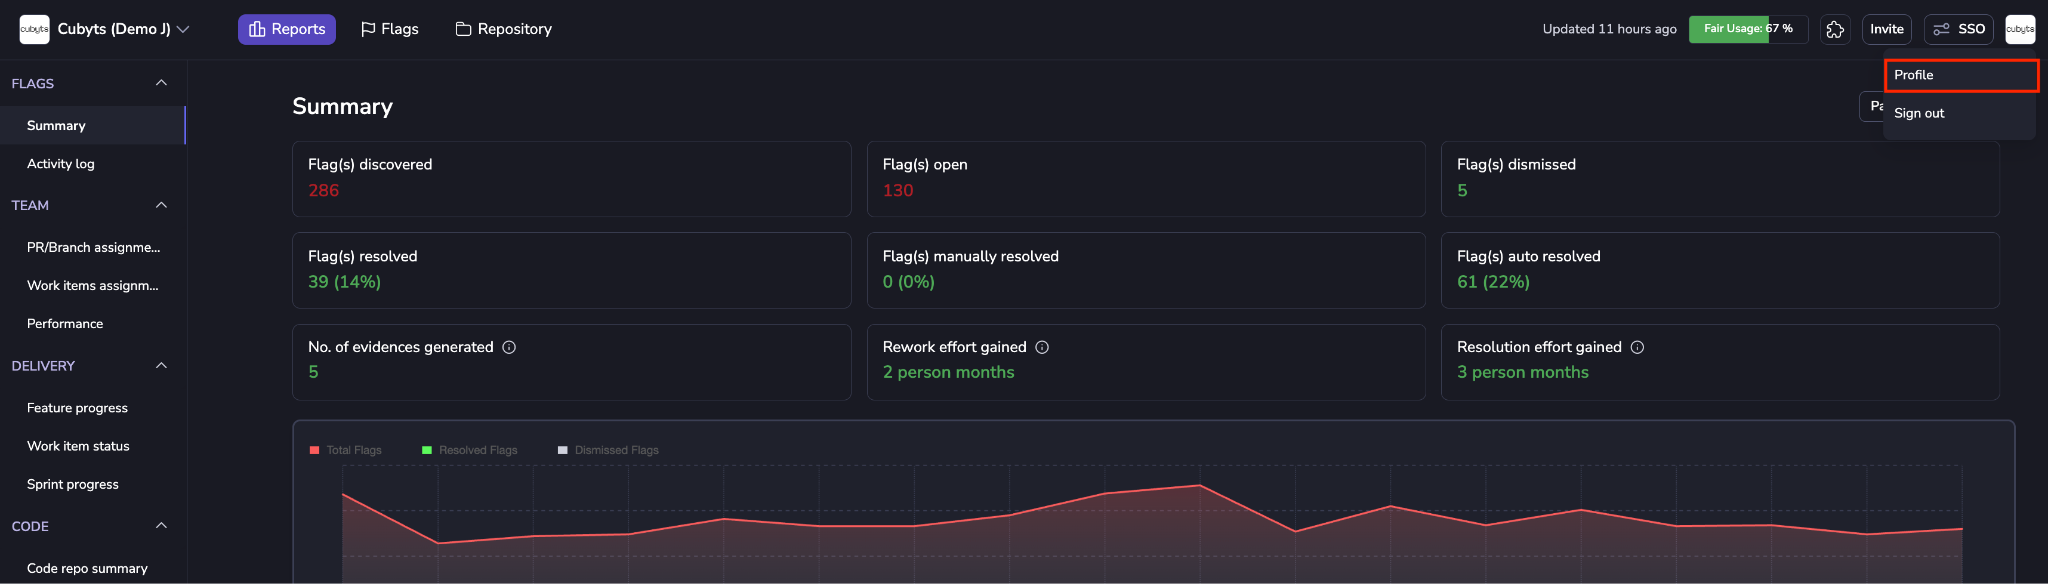Image resolution: width=2048 pixels, height=584 pixels.
Task: Collapse the FLAGS sidebar section
Action: 161,83
